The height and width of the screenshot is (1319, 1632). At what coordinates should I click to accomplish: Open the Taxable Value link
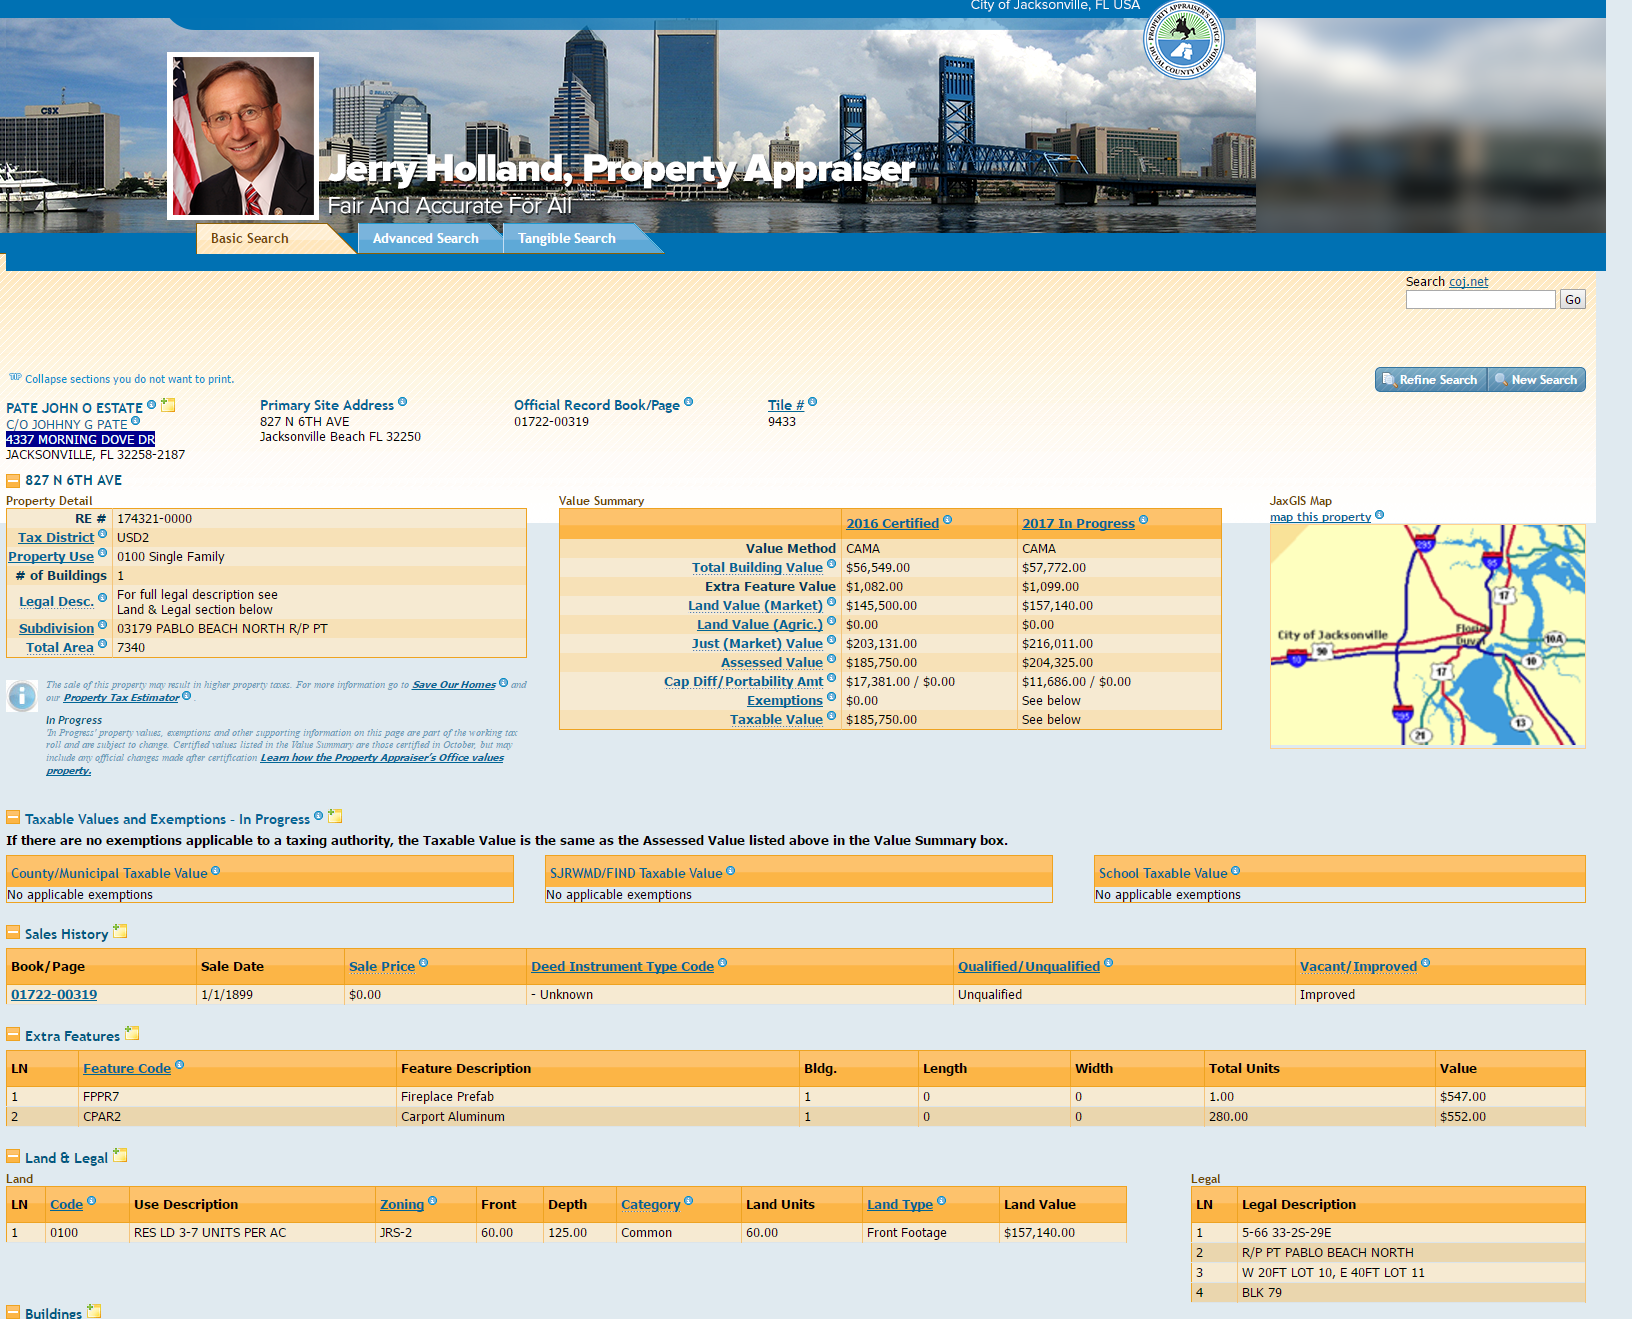(x=776, y=720)
